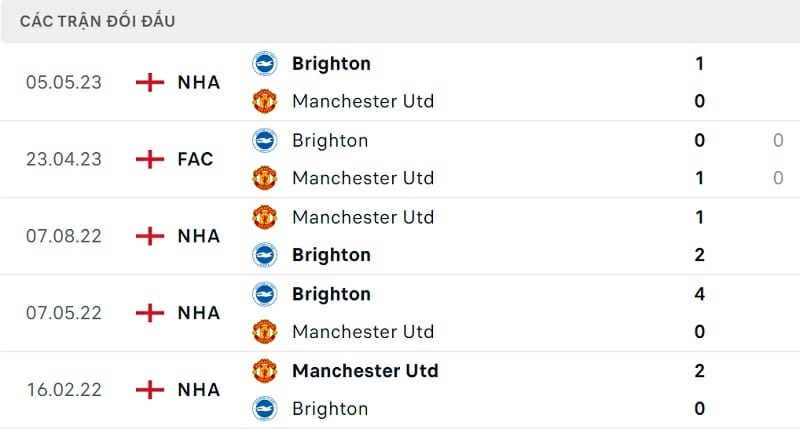
Task: Click Manchester Utd crest in 16.02.22 match
Action: (264, 371)
